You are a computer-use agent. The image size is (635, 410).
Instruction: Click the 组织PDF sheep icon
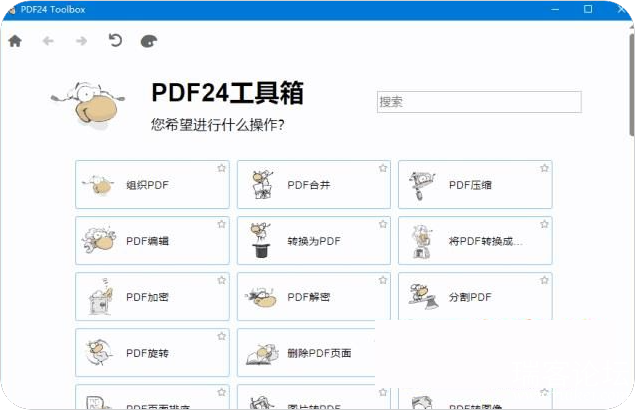(x=99, y=185)
